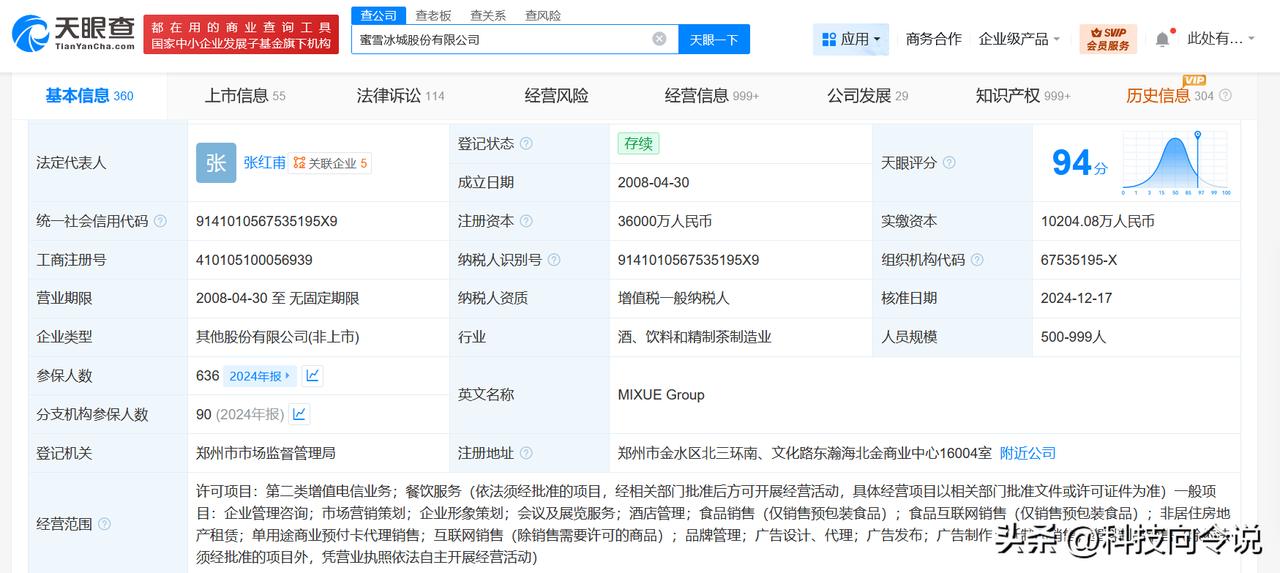Open notifications bell icon
The image size is (1280, 573).
[1162, 39]
